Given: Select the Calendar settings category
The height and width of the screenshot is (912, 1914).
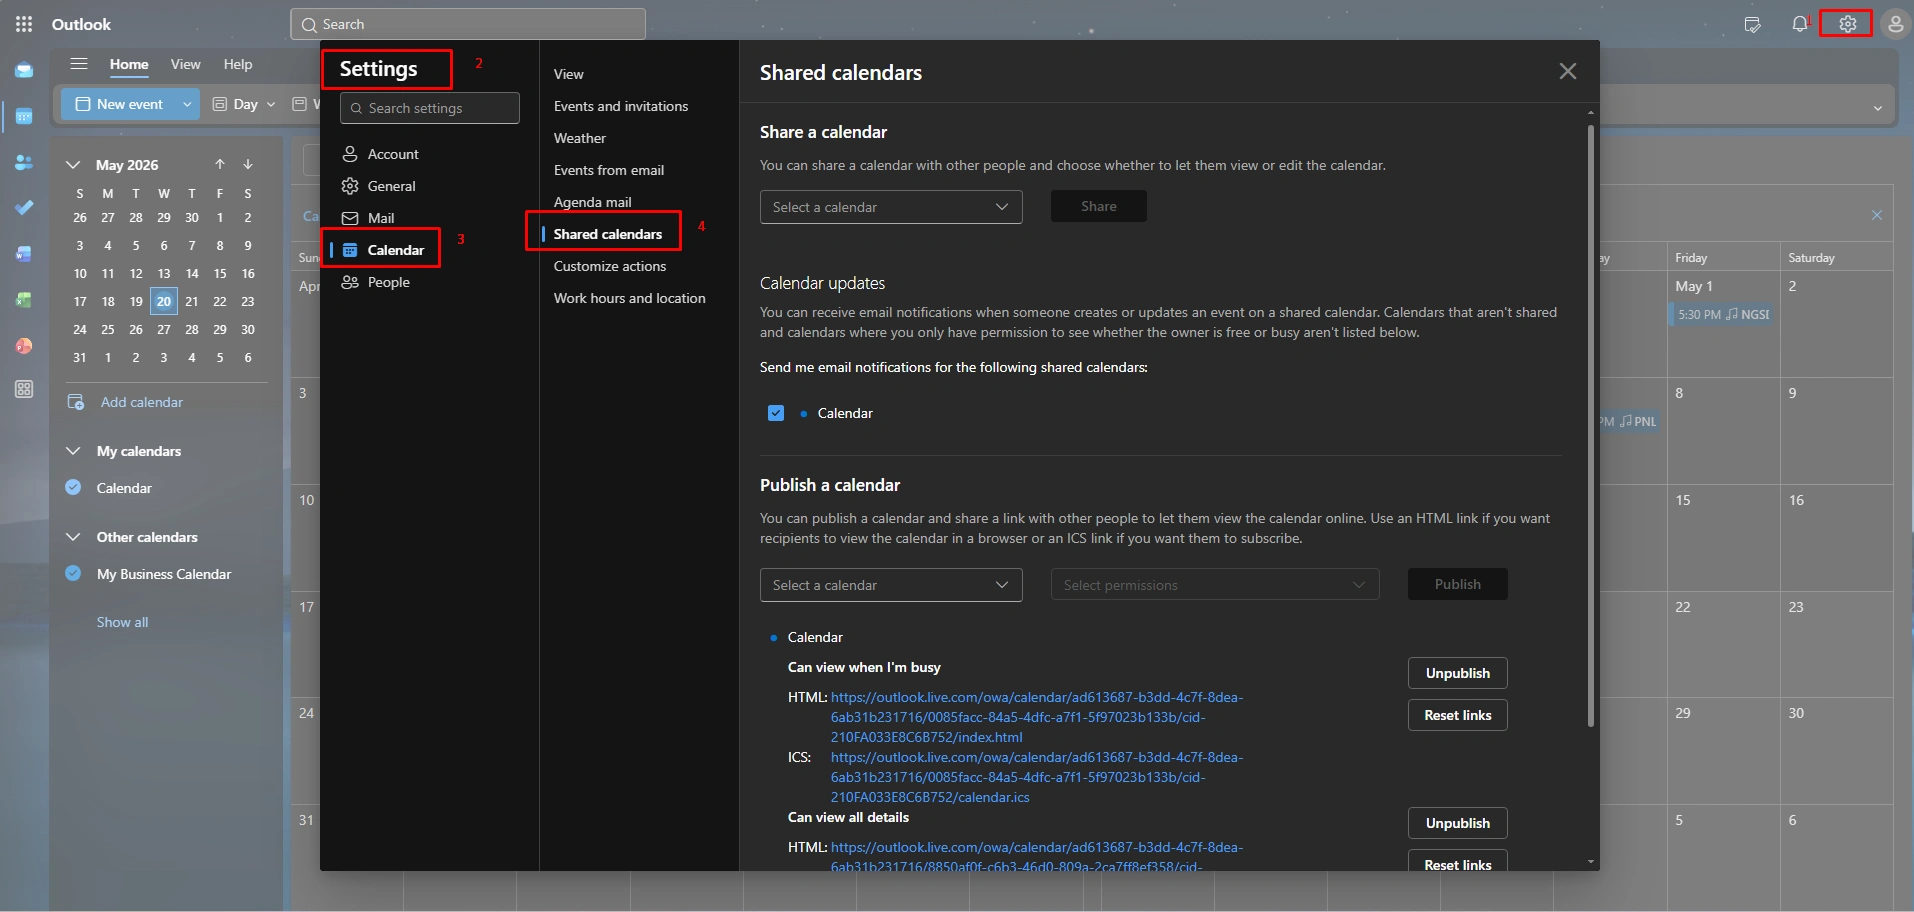Looking at the screenshot, I should click(429, 250).
